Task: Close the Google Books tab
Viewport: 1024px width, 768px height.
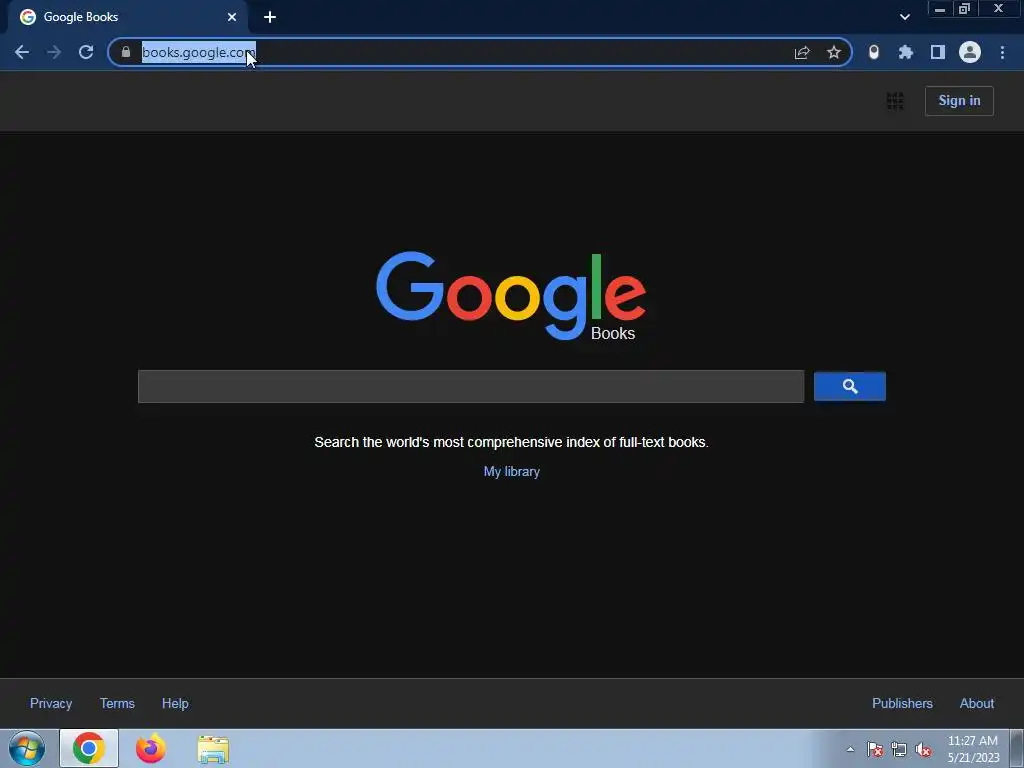Action: click(232, 17)
